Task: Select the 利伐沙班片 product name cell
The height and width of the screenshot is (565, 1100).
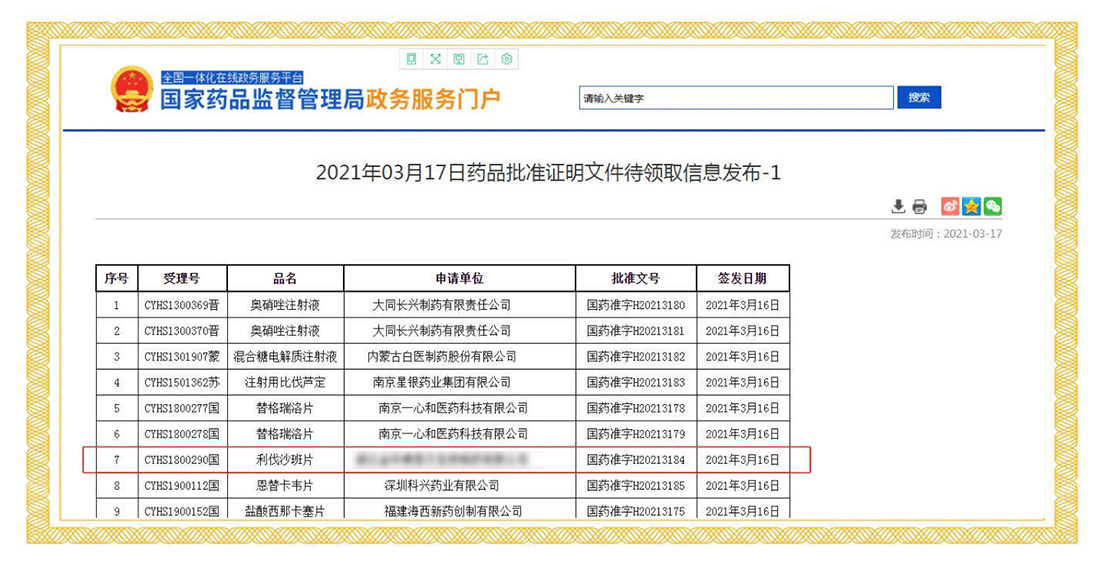Action: (285, 460)
